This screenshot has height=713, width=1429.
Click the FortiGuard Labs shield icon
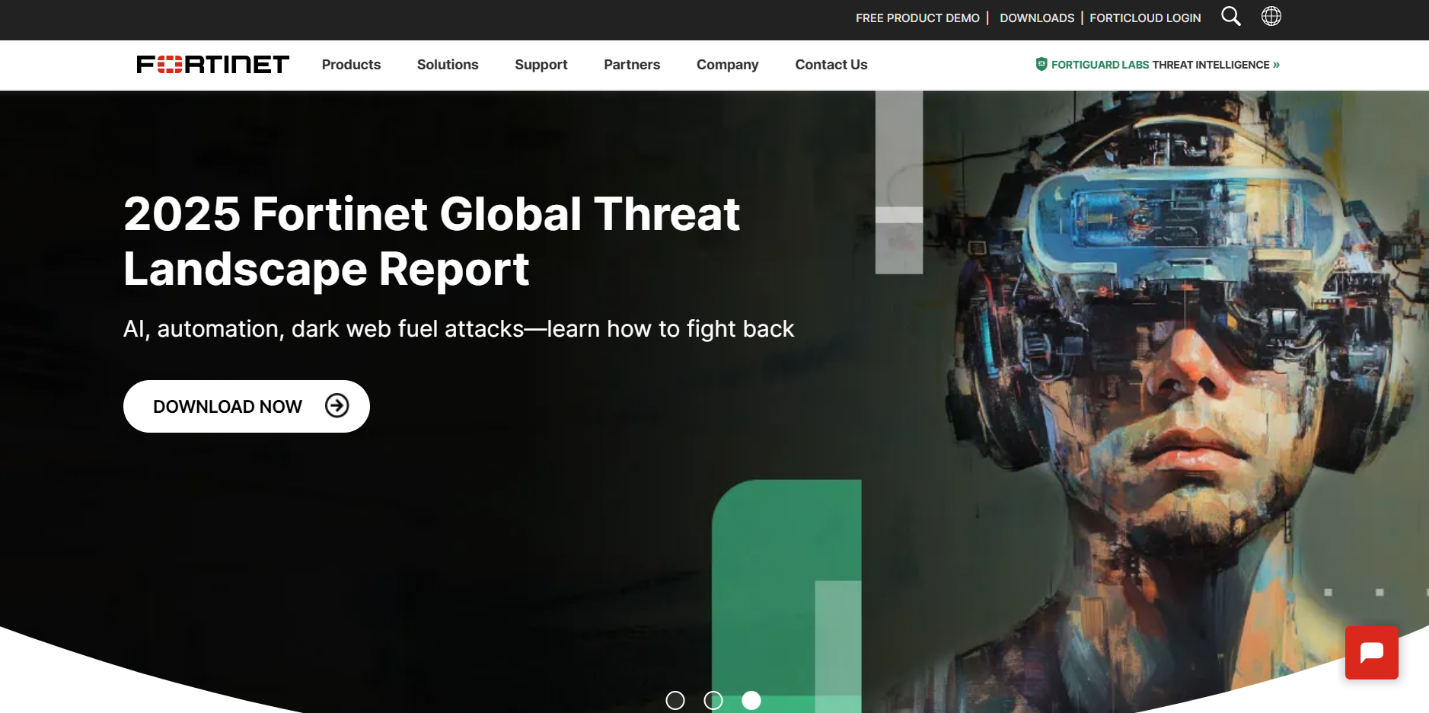pyautogui.click(x=1041, y=65)
